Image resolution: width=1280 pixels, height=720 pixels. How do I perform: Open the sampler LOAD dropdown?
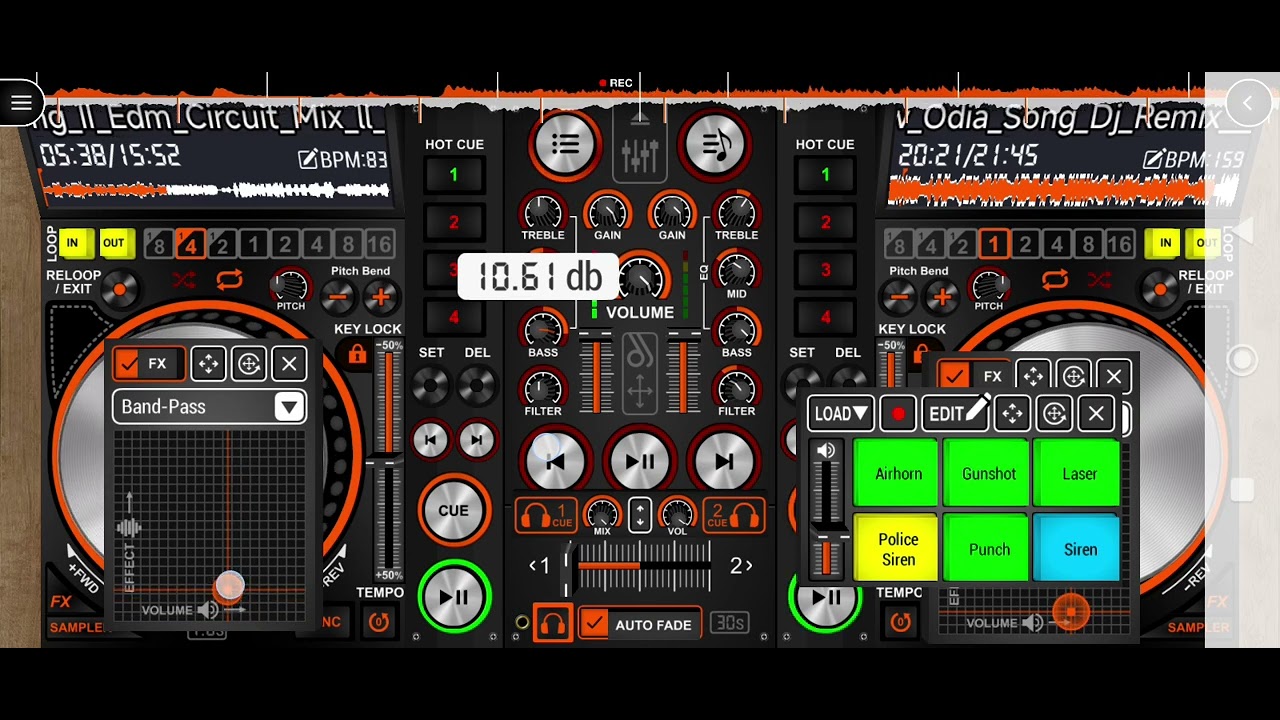841,413
